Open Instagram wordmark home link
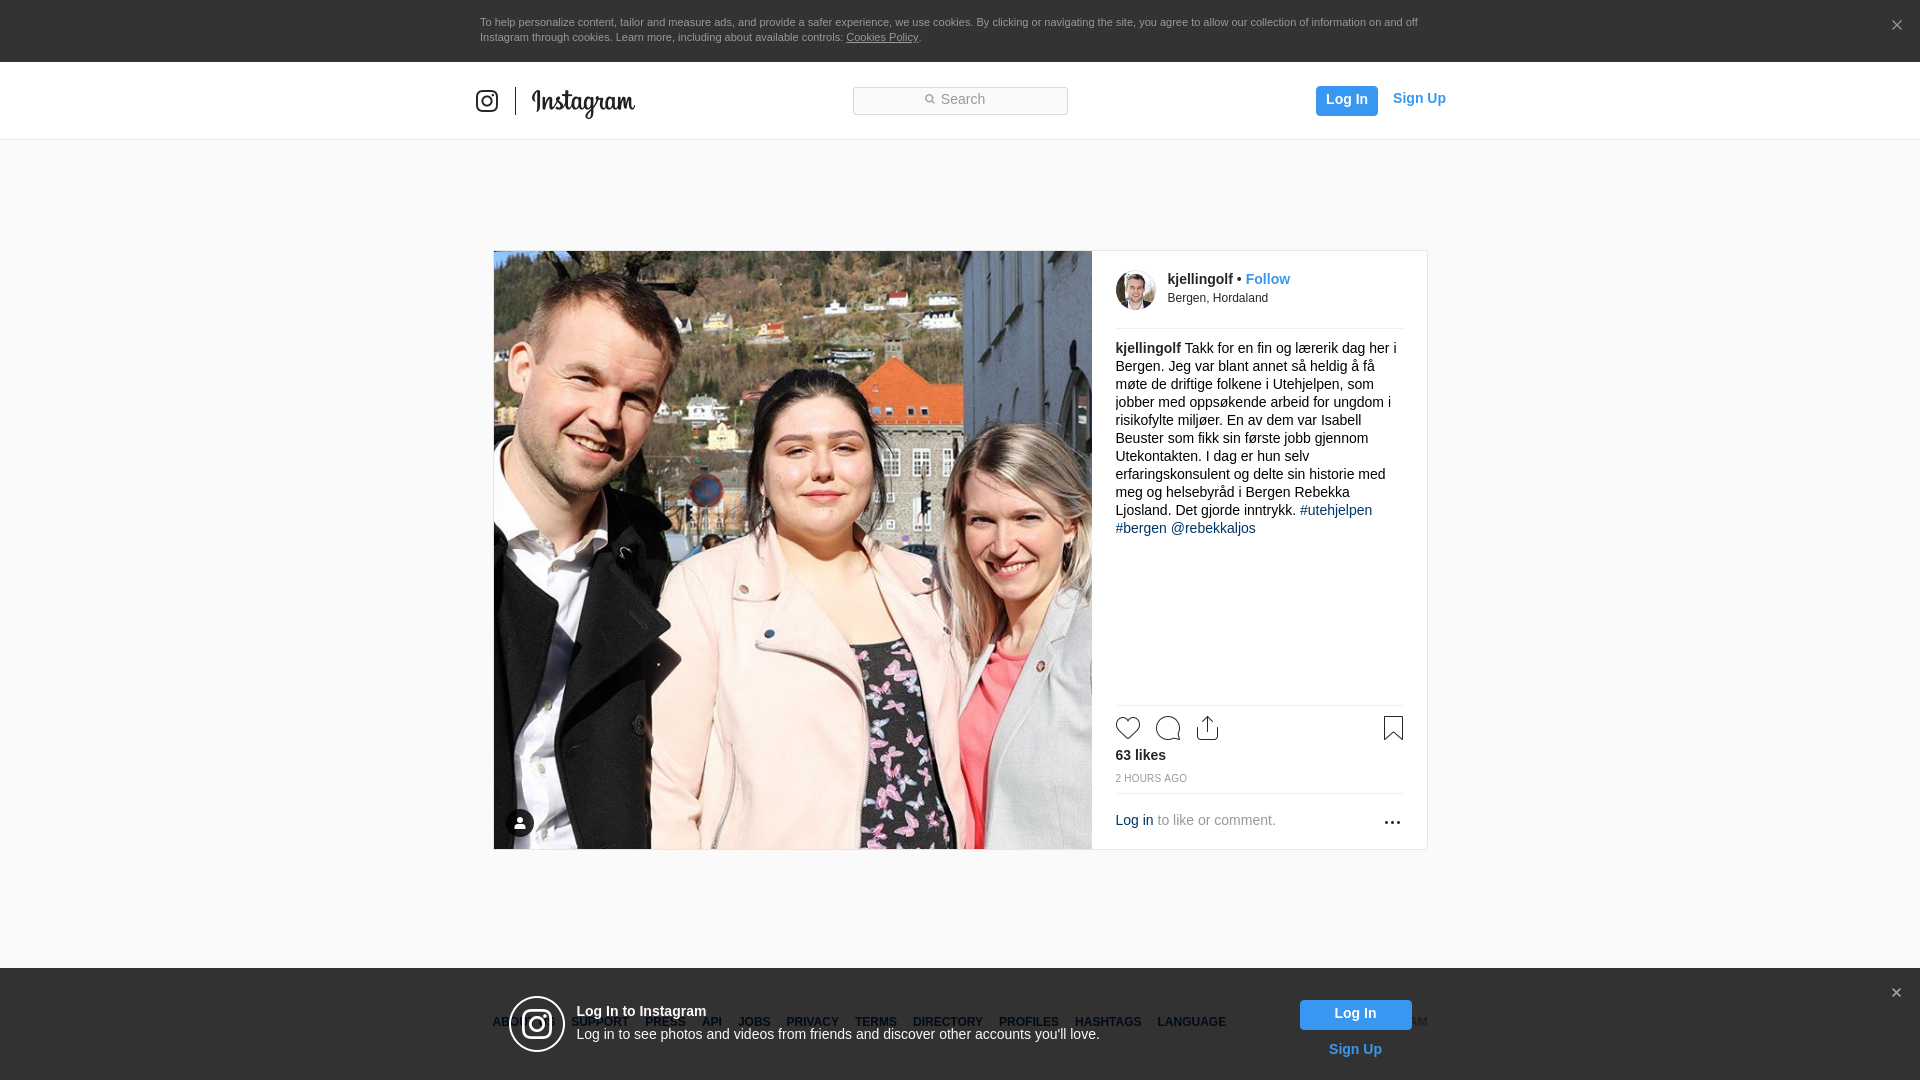This screenshot has height=1080, width=1920. 583,103
